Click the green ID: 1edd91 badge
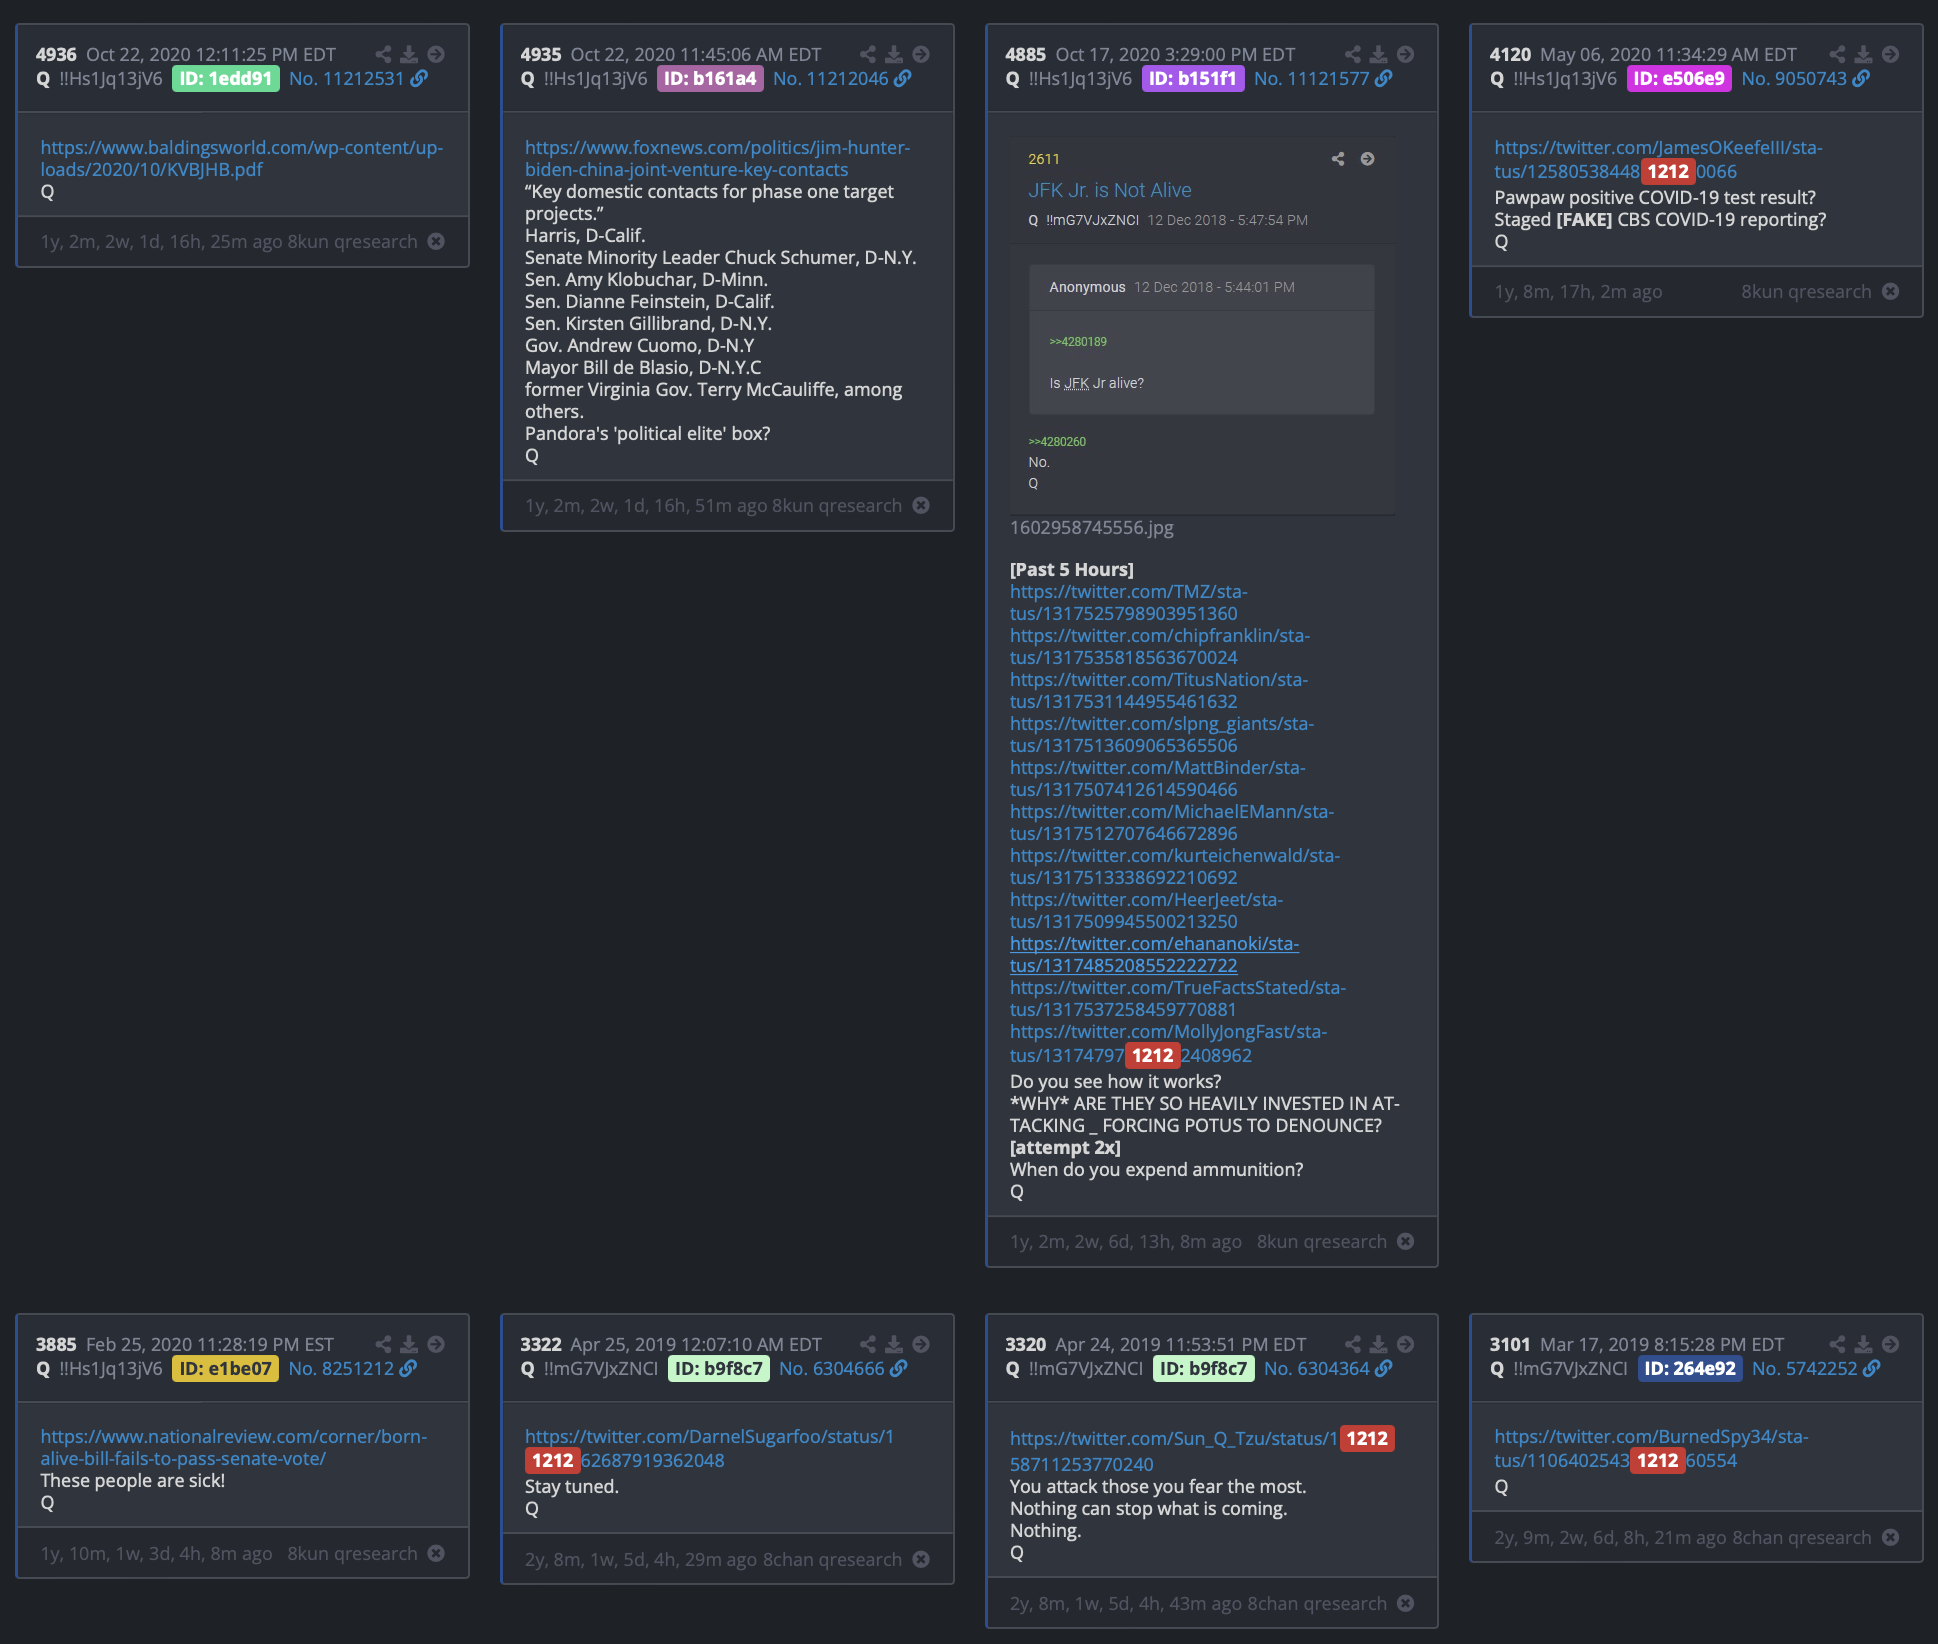 226,78
